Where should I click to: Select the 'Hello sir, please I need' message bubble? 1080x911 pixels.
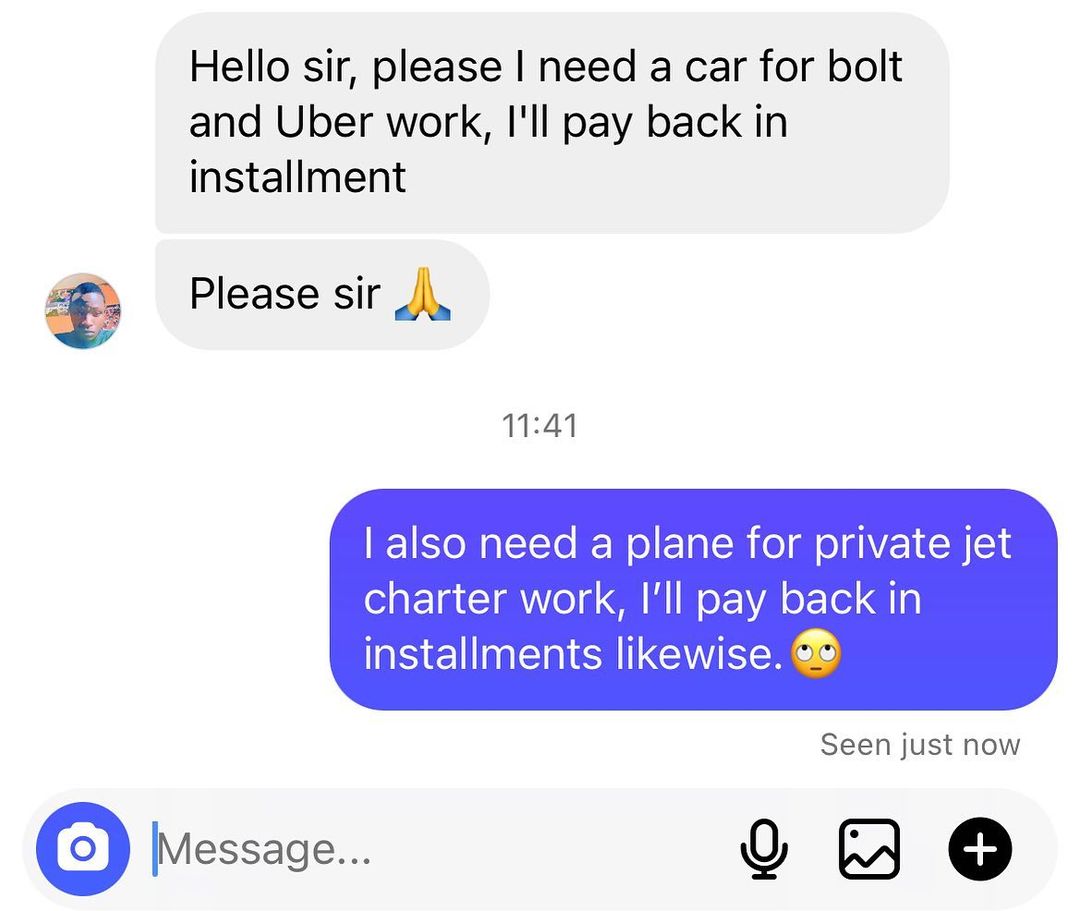[x=552, y=123]
